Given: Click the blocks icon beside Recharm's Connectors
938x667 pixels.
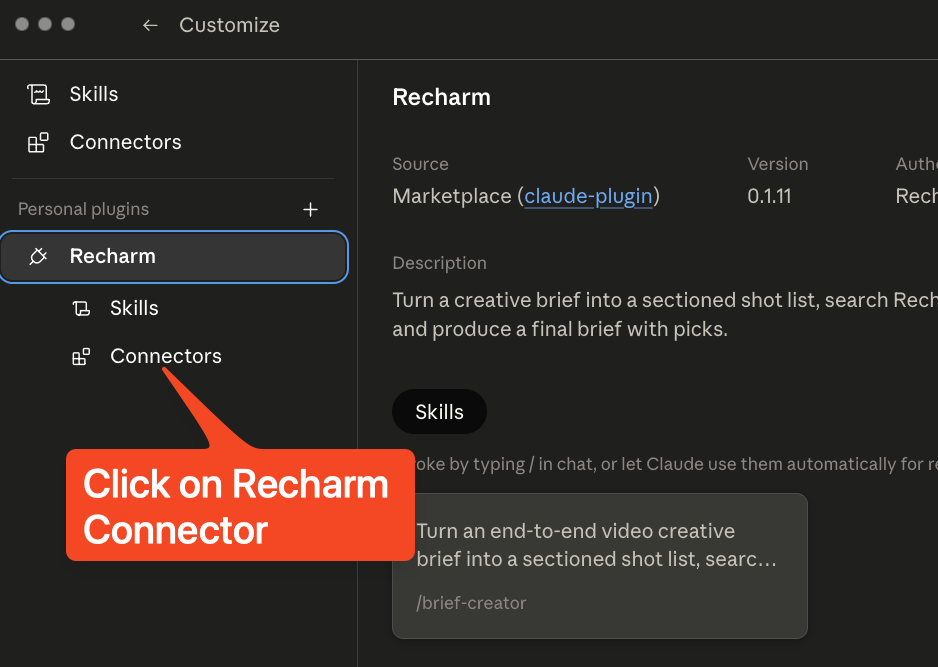Looking at the screenshot, I should 81,357.
